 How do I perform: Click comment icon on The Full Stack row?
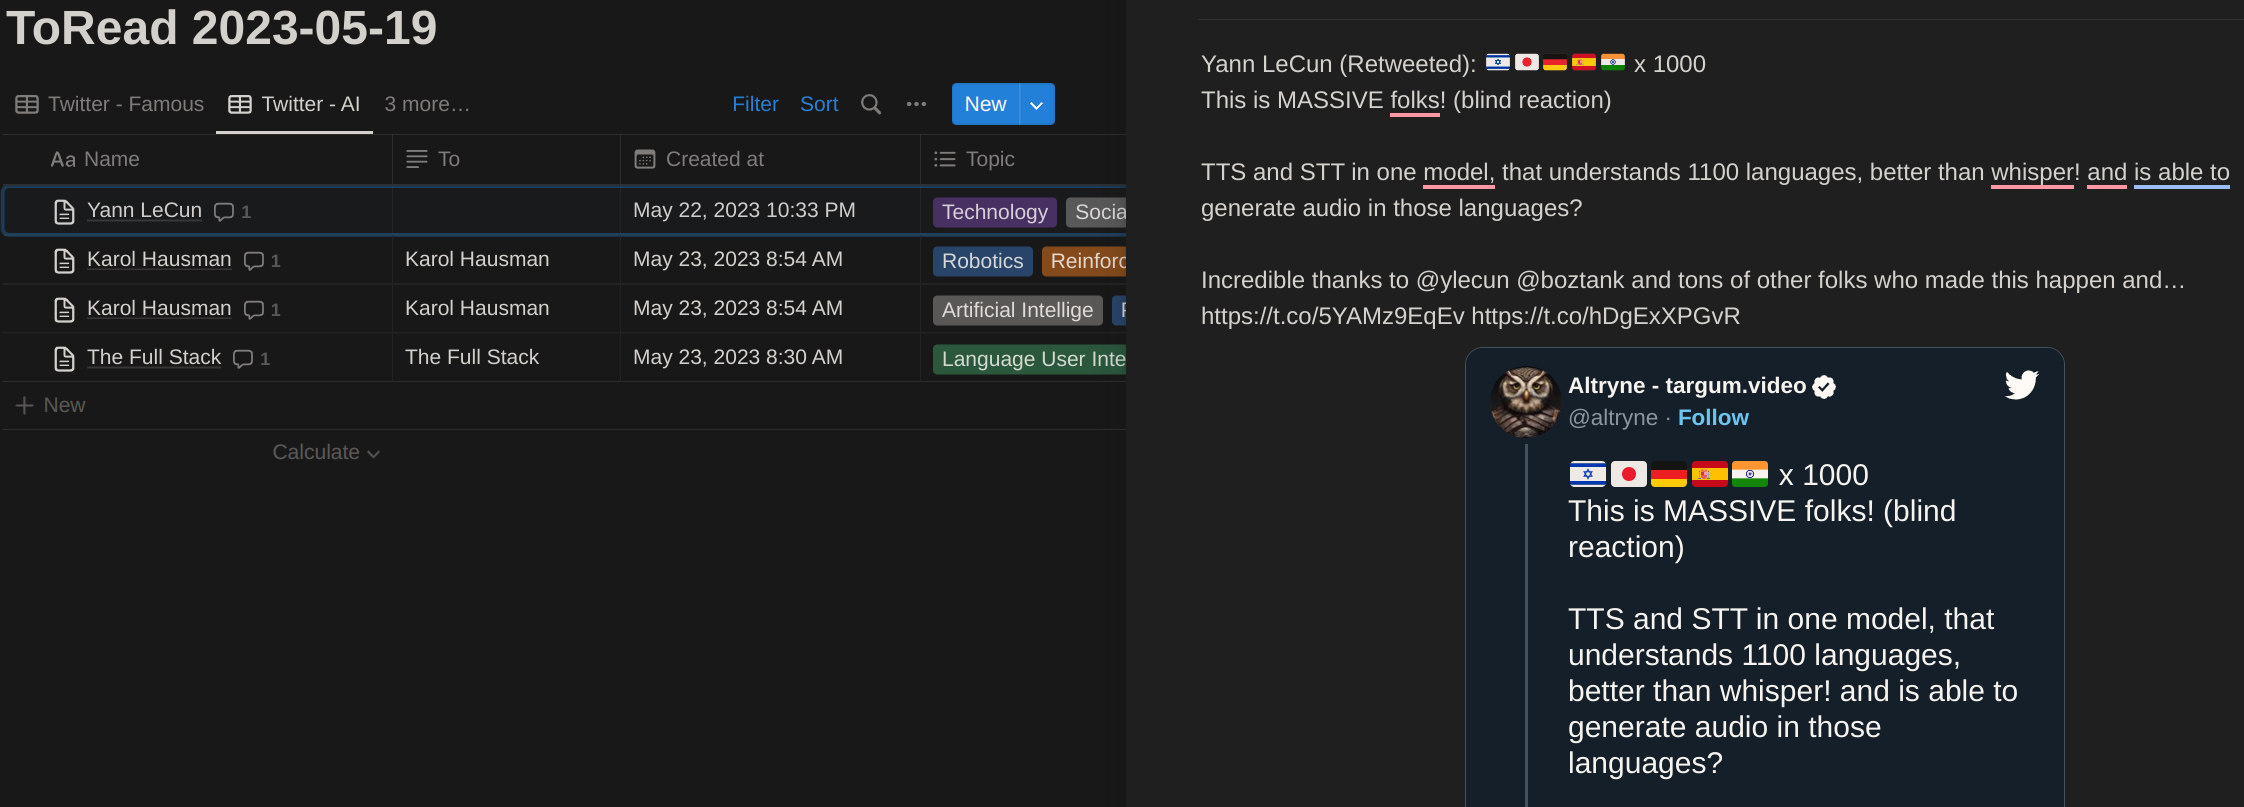243,358
